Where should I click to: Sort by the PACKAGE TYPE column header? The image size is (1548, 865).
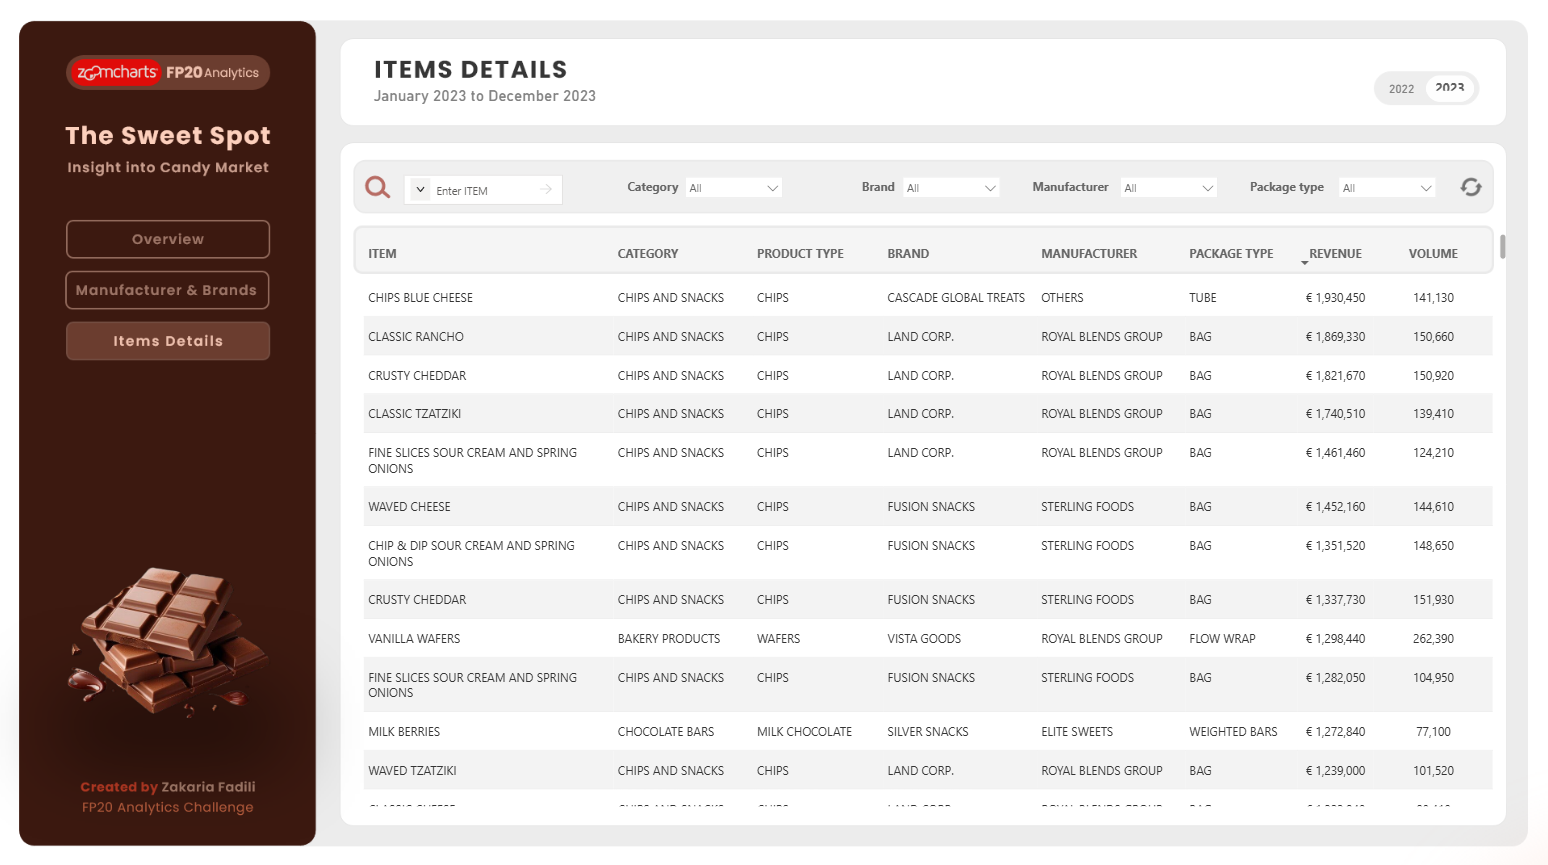(1231, 254)
